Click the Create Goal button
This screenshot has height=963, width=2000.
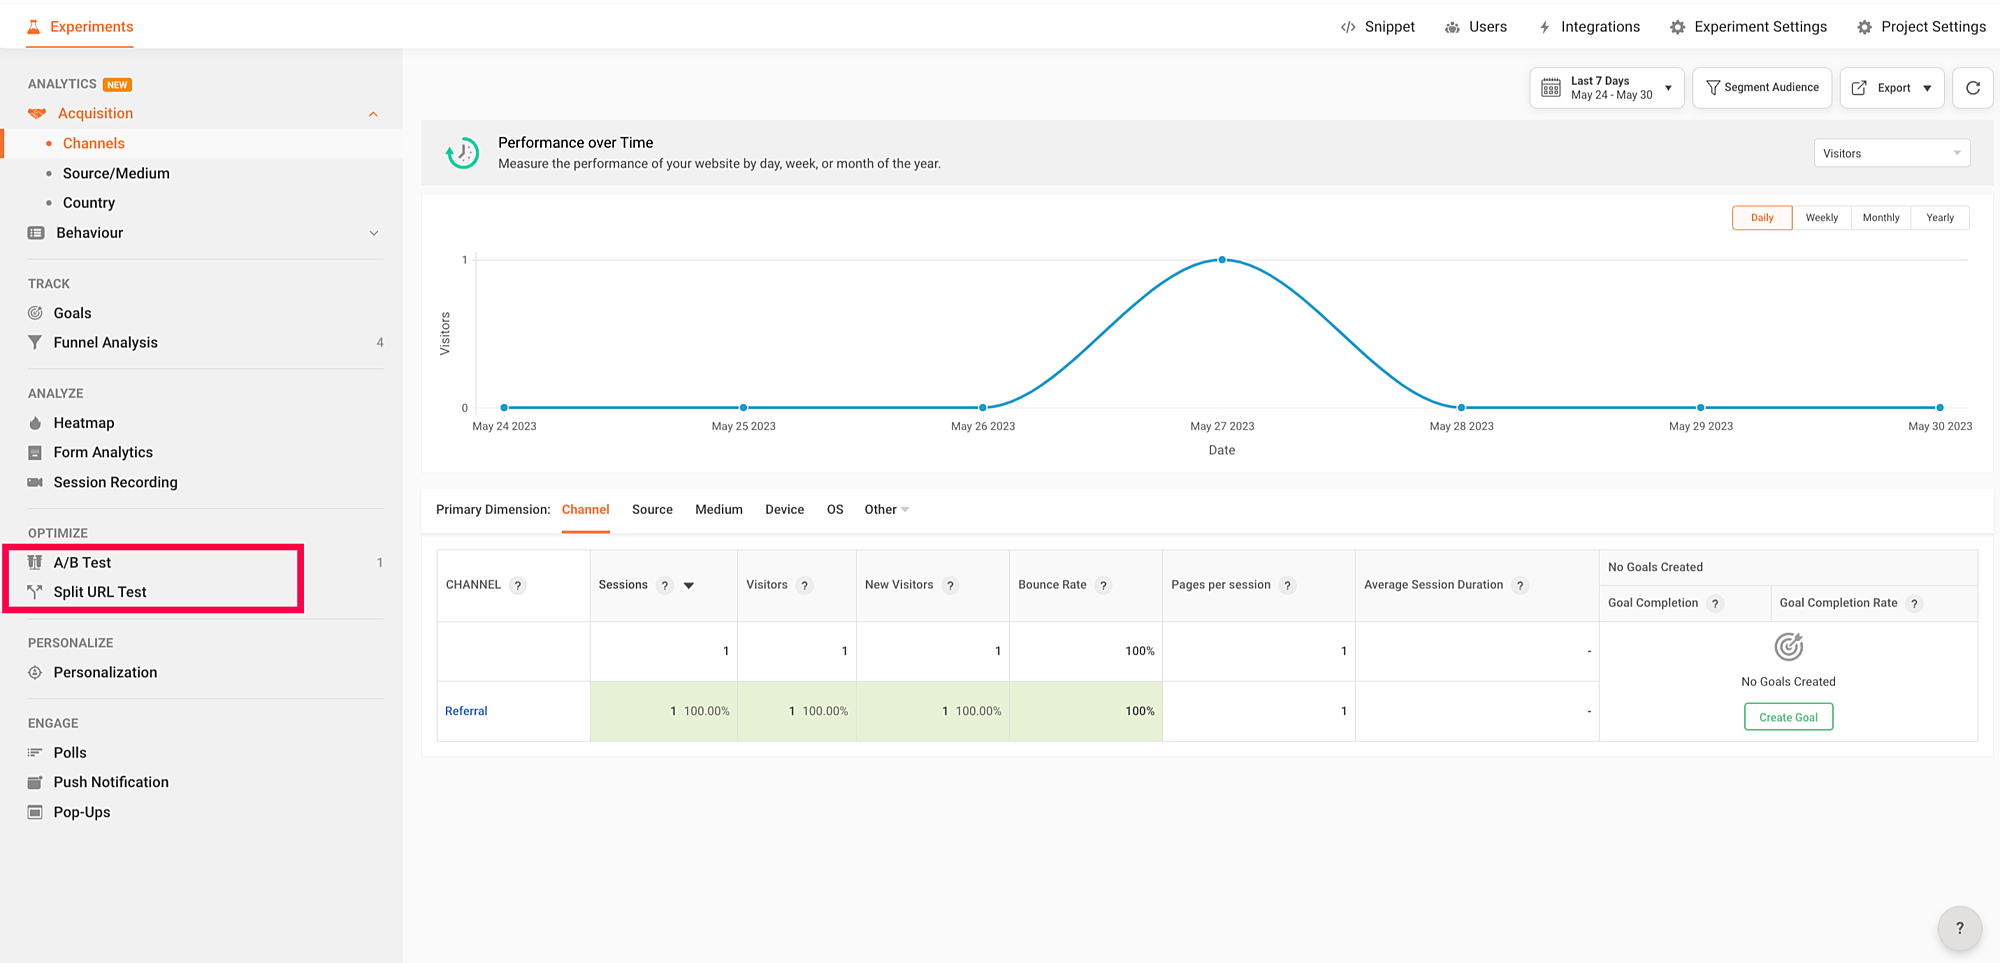tap(1788, 717)
